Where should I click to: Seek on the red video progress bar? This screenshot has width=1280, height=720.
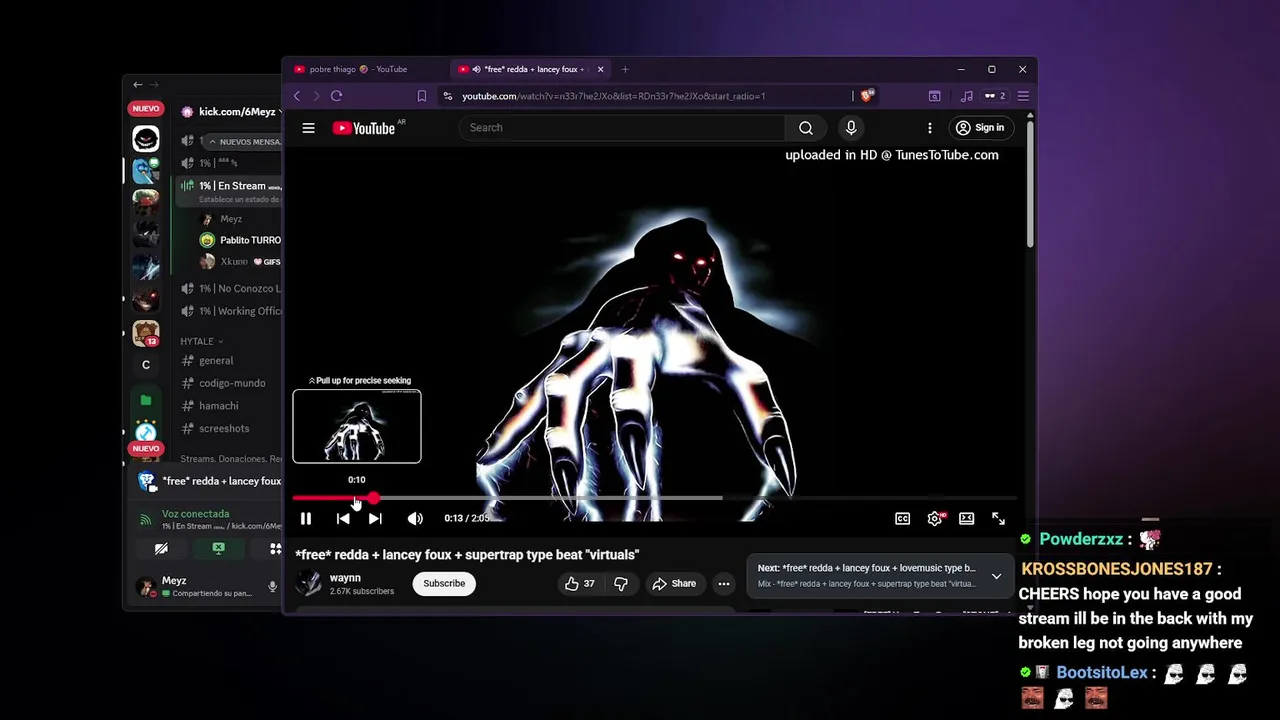click(655, 498)
